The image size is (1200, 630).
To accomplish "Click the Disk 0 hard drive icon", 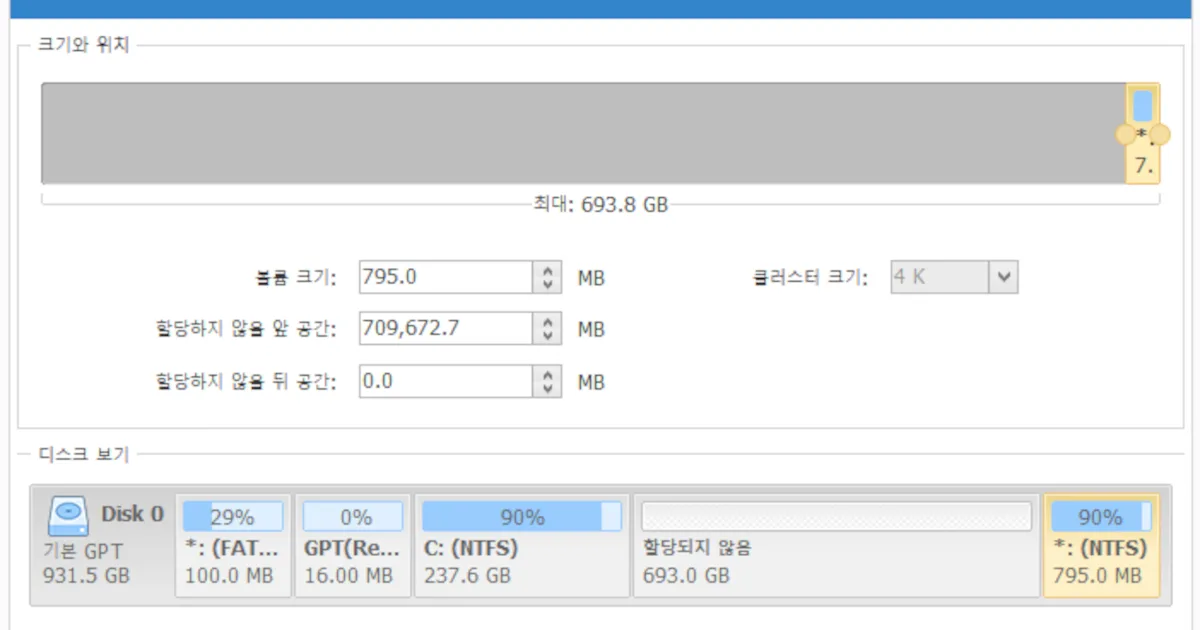I will 70,517.
